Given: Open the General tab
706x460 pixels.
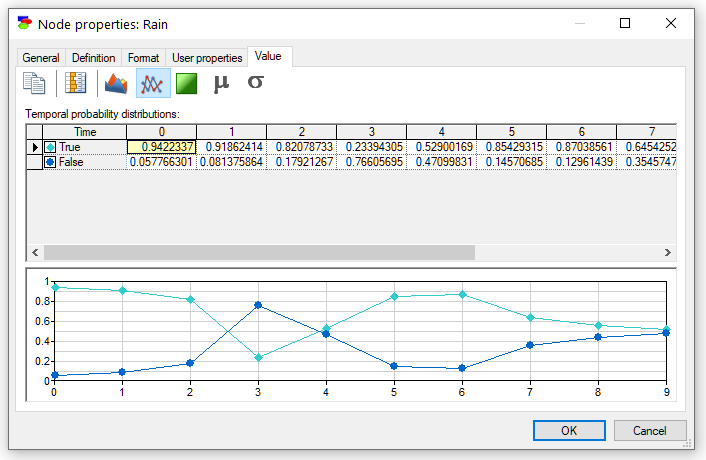Looking at the screenshot, I should tap(41, 58).
